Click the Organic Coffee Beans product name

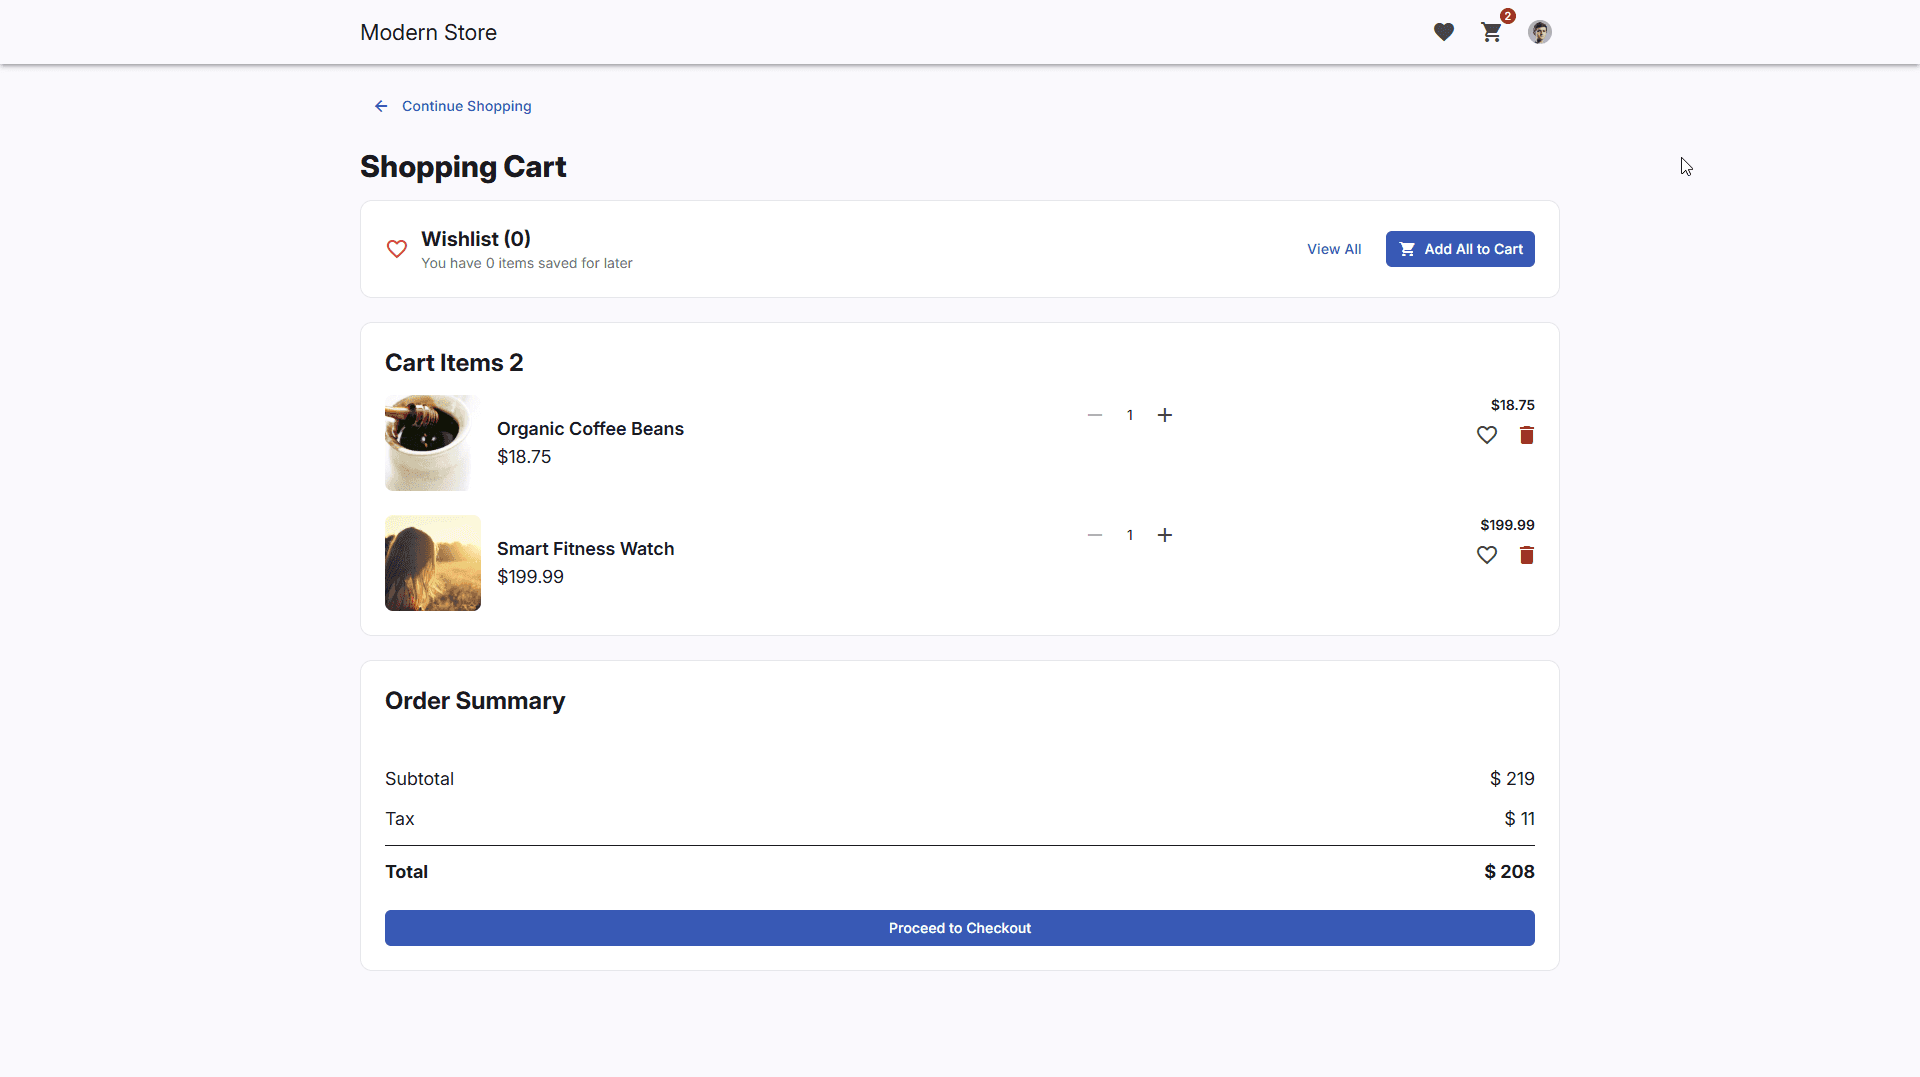point(590,429)
